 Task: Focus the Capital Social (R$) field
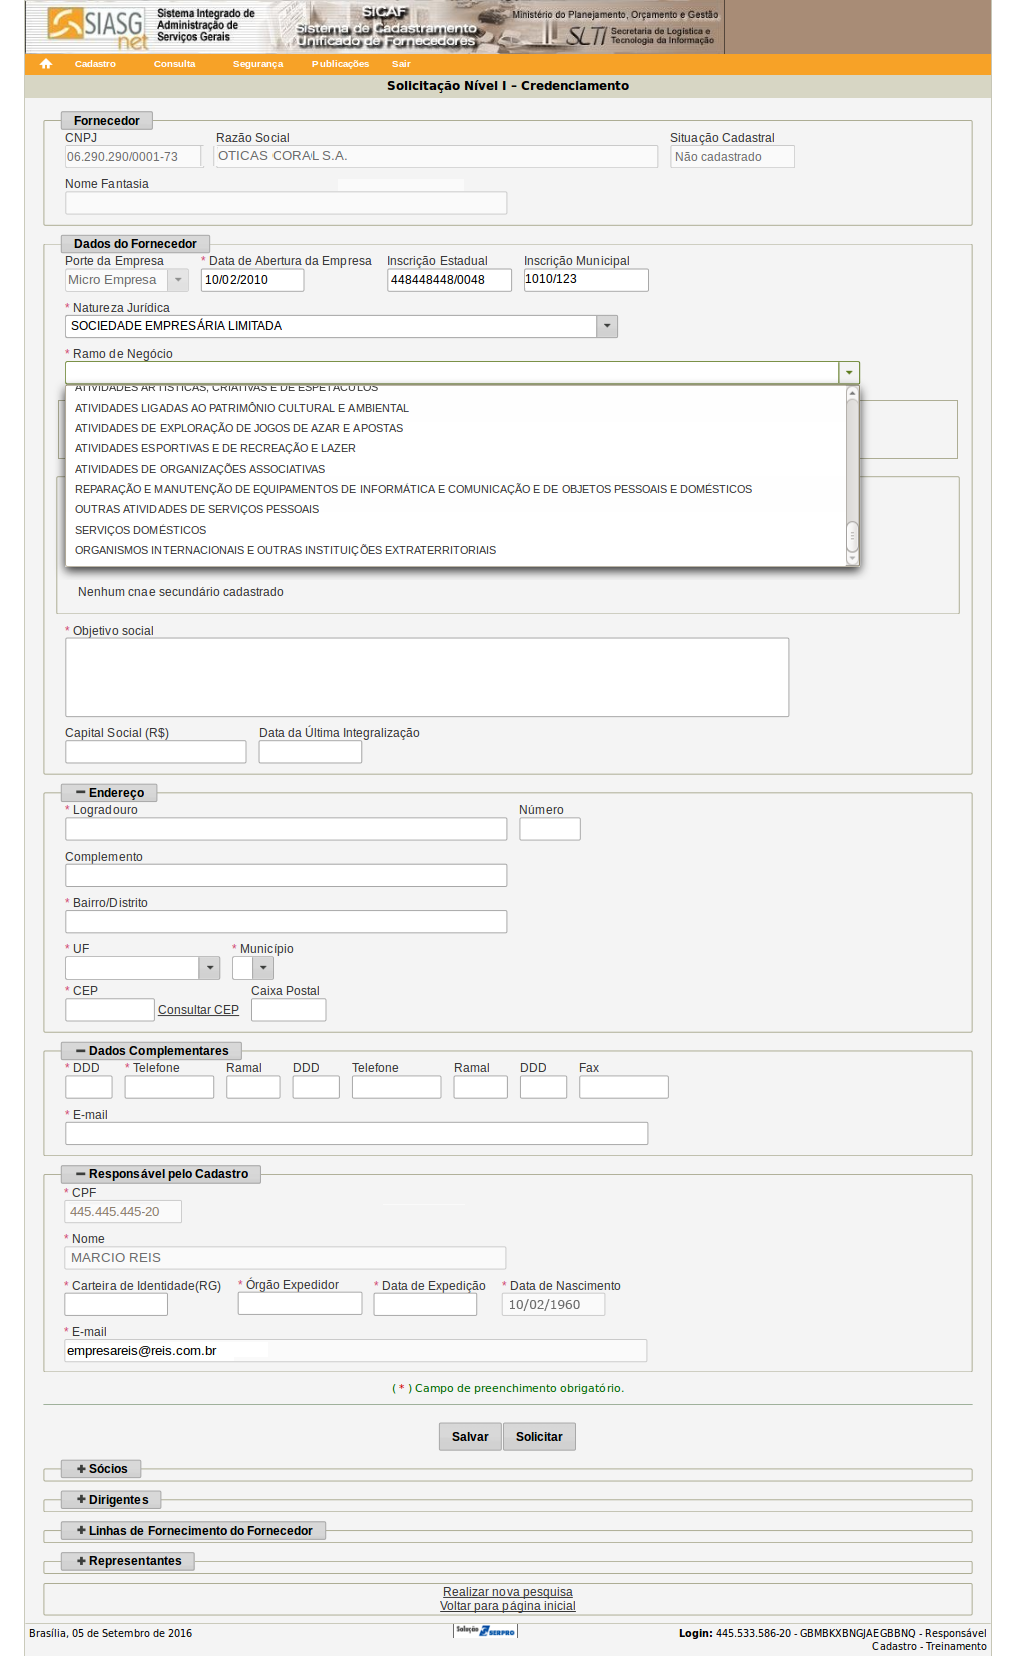(x=156, y=752)
